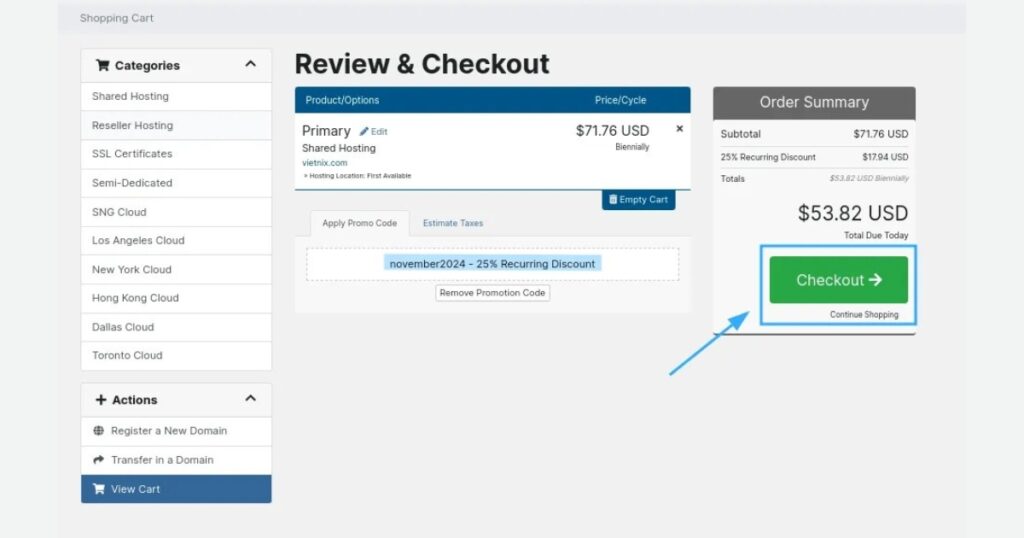Click the plus icon in Actions header
This screenshot has height=538, width=1024.
[101, 400]
